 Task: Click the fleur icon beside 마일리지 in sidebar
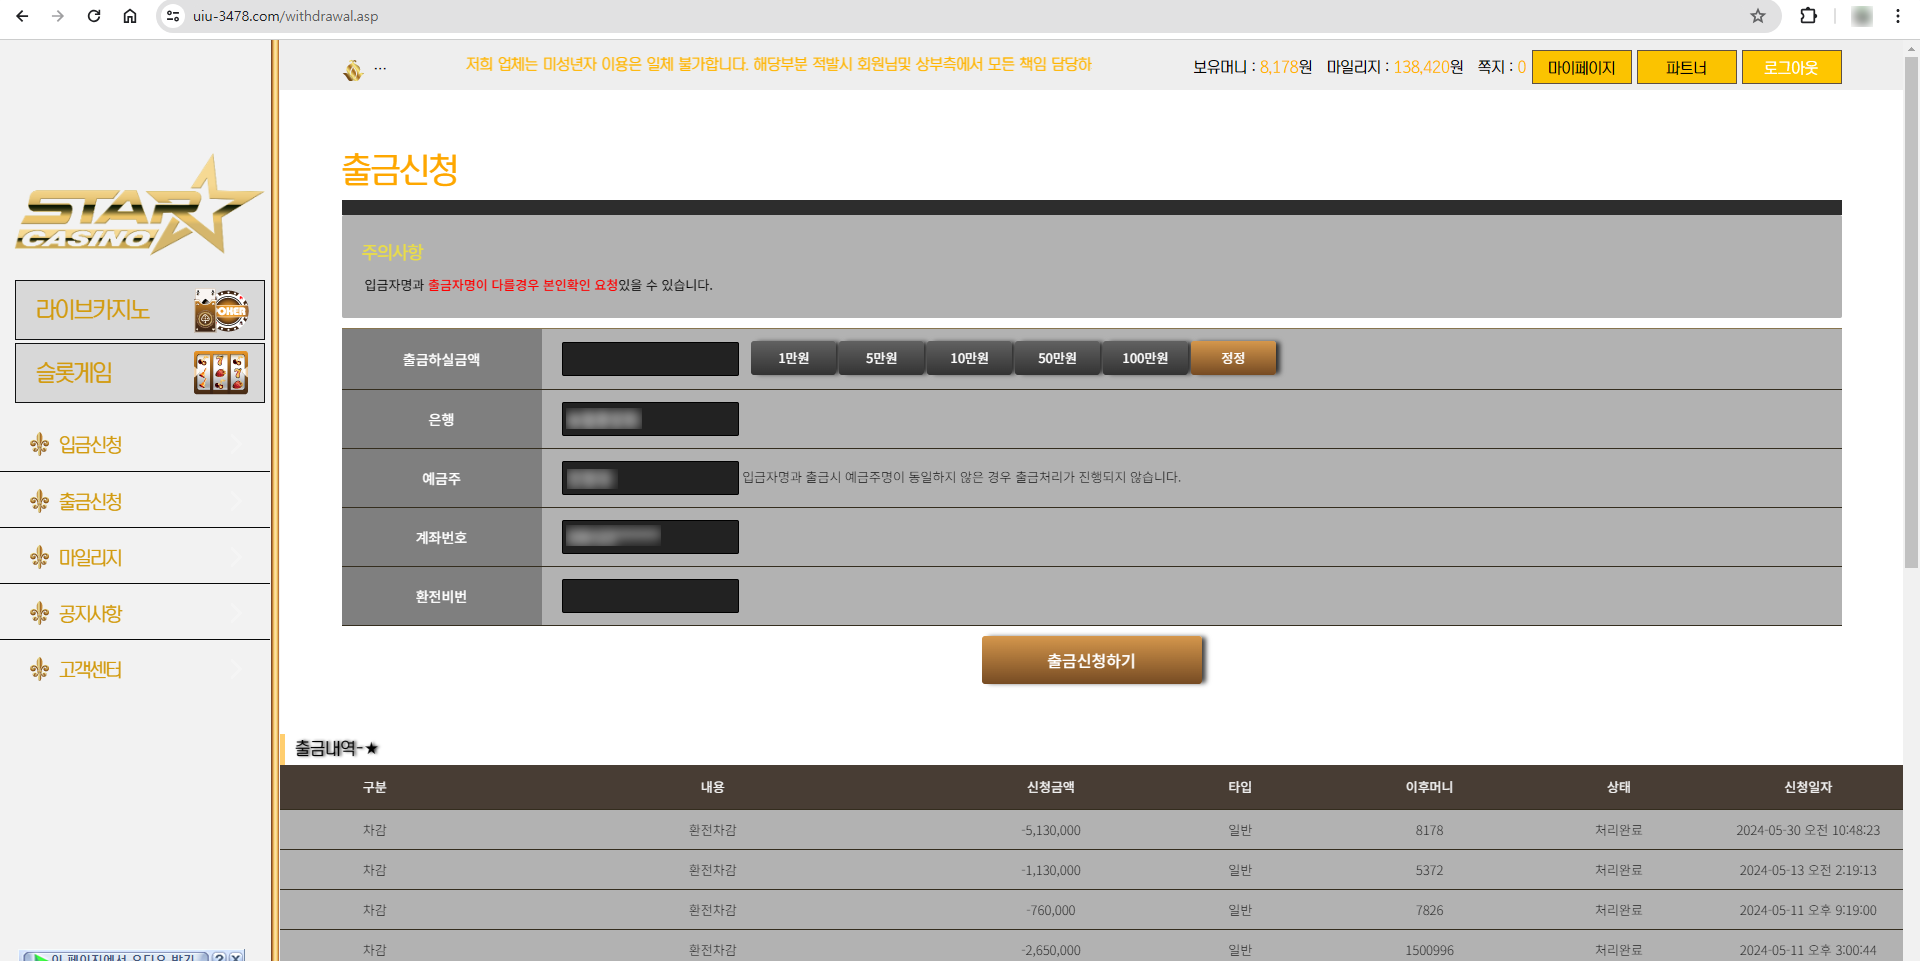click(40, 557)
